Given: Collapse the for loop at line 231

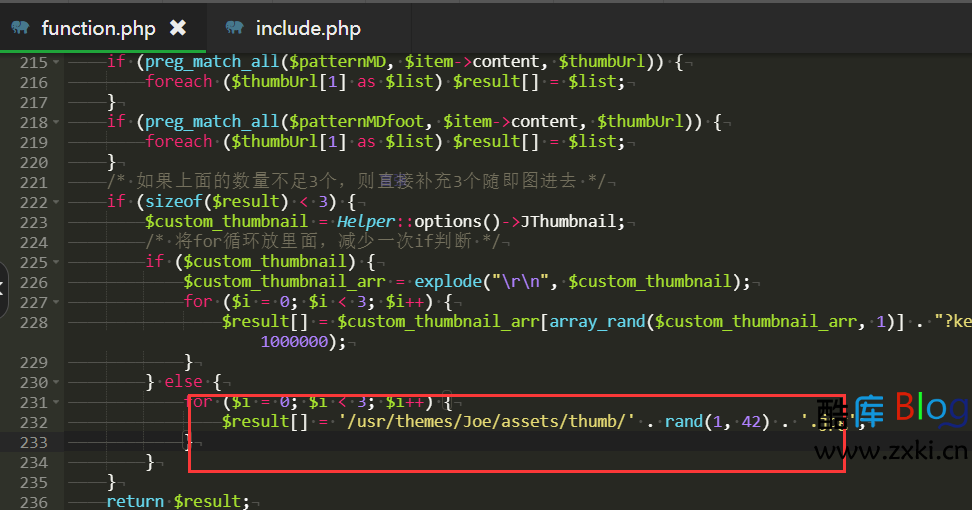Looking at the screenshot, I should [57, 402].
